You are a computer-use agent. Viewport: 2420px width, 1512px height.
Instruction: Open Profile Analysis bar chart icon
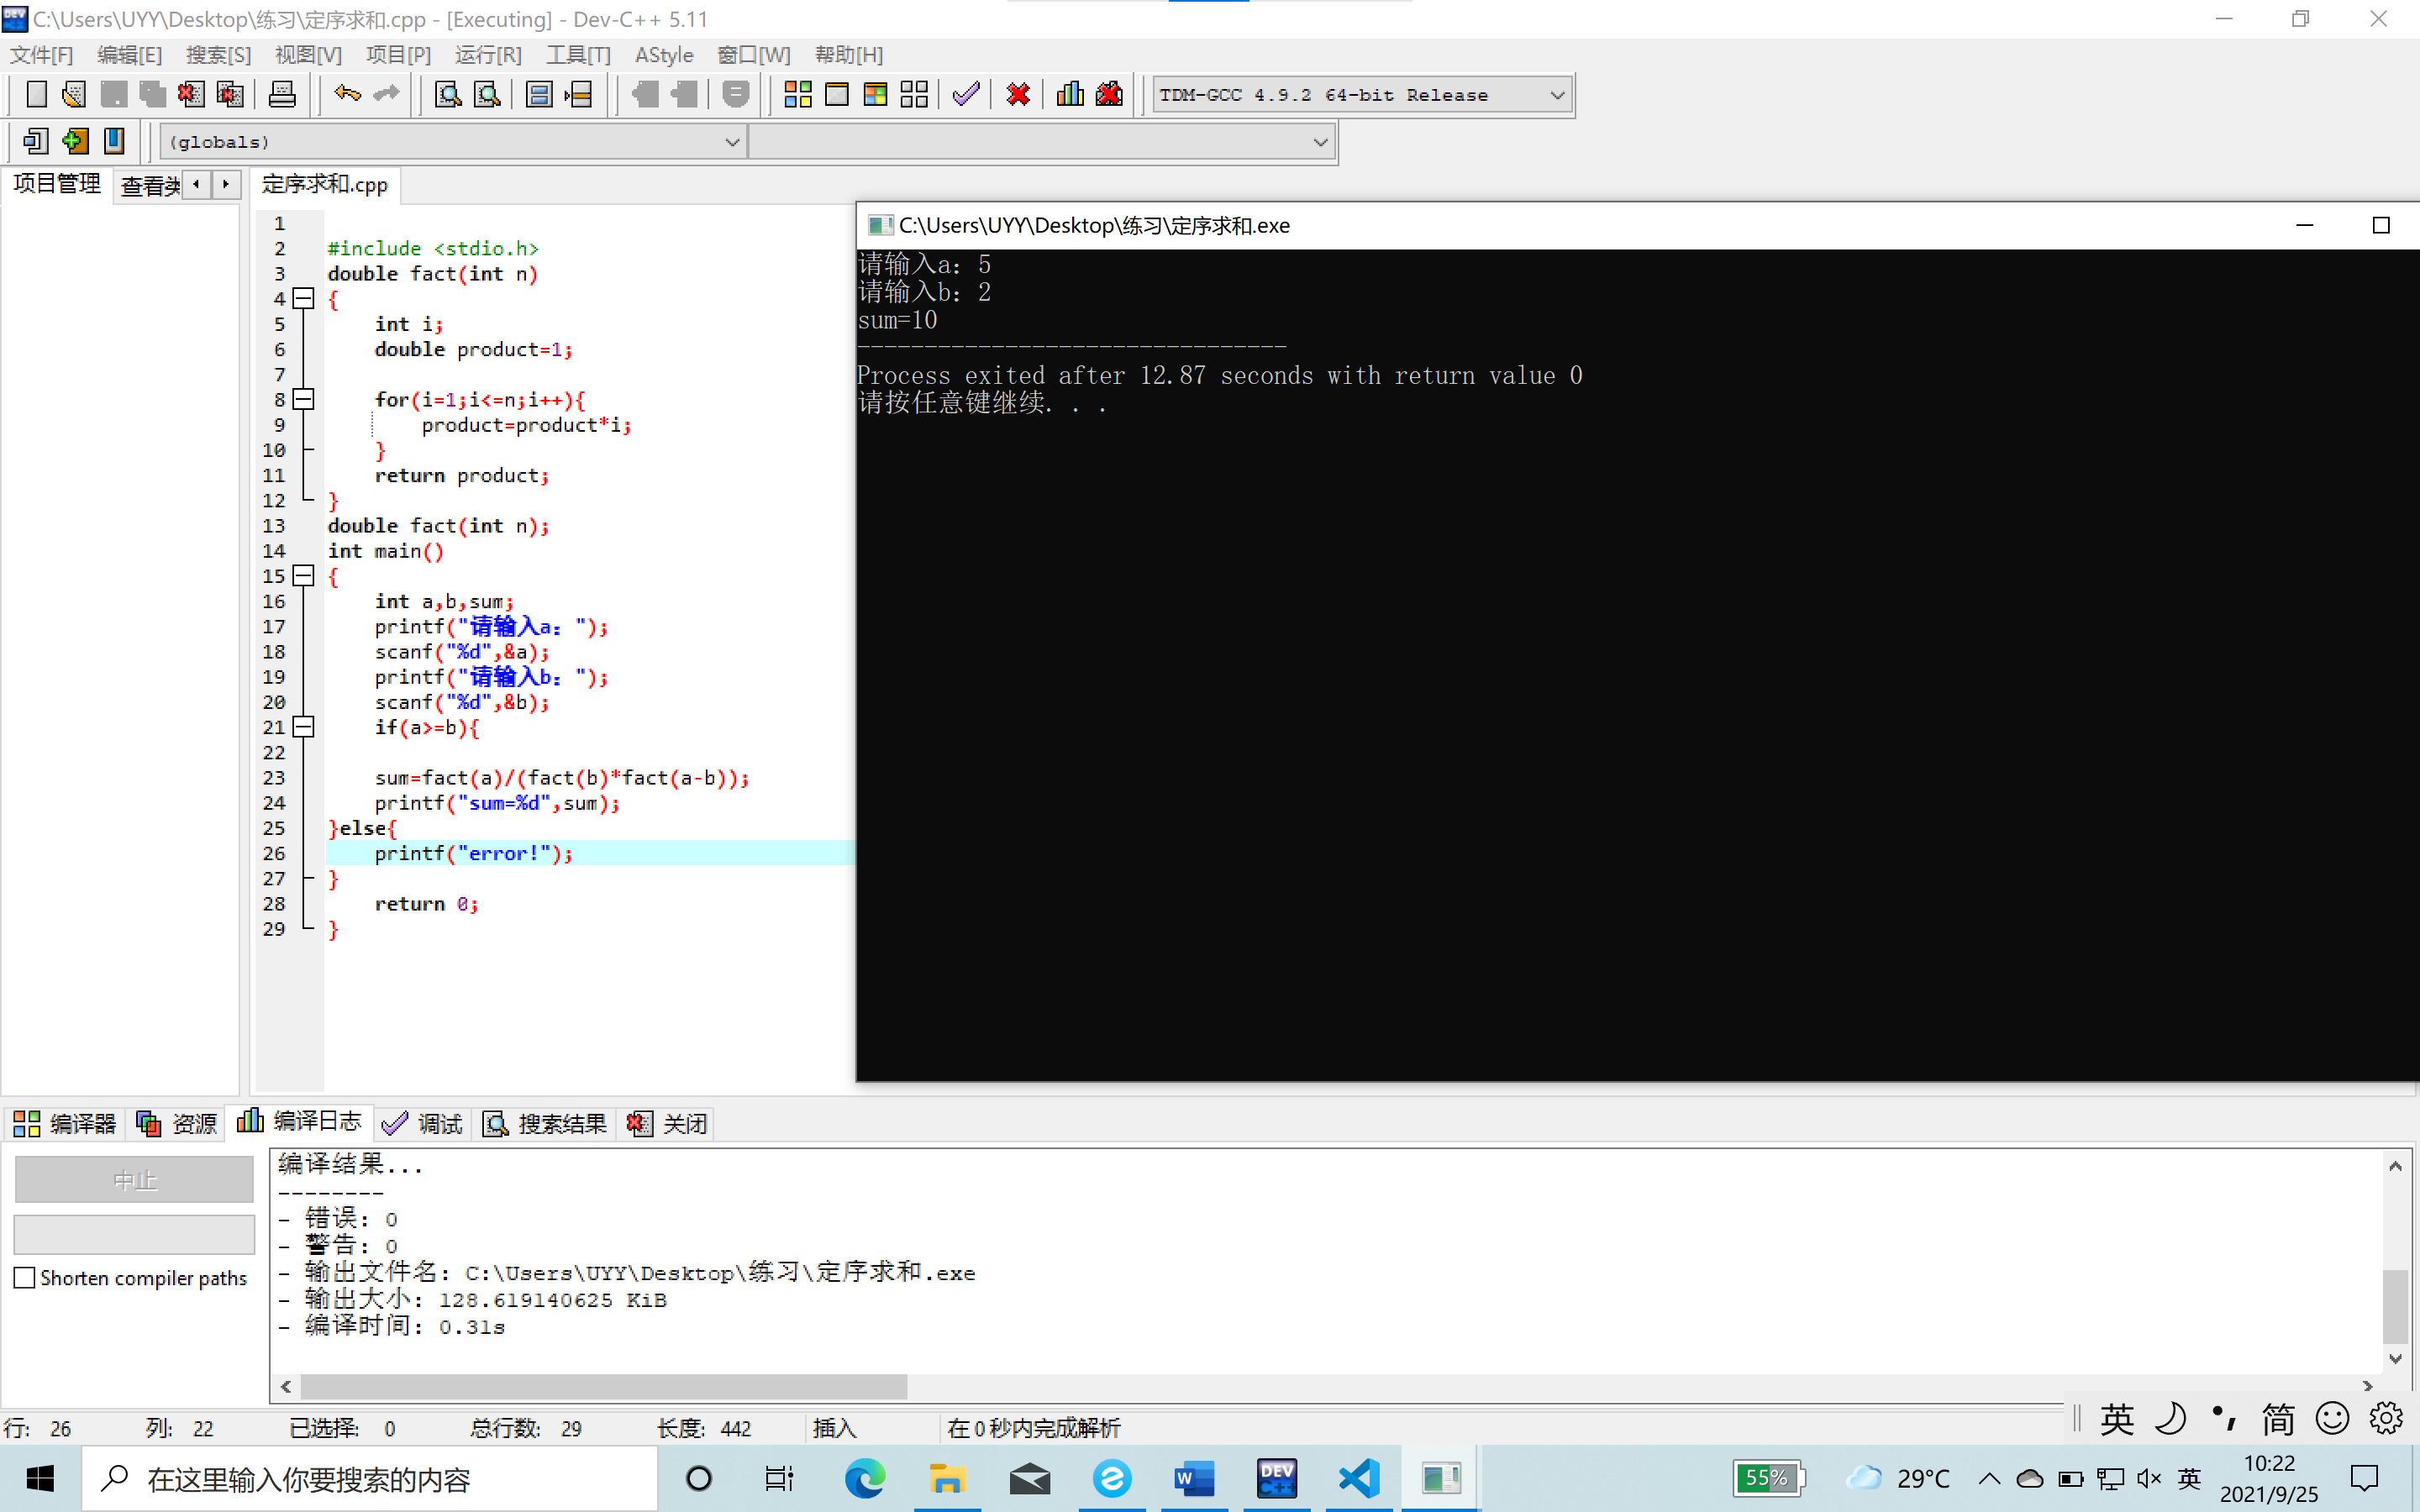1070,95
